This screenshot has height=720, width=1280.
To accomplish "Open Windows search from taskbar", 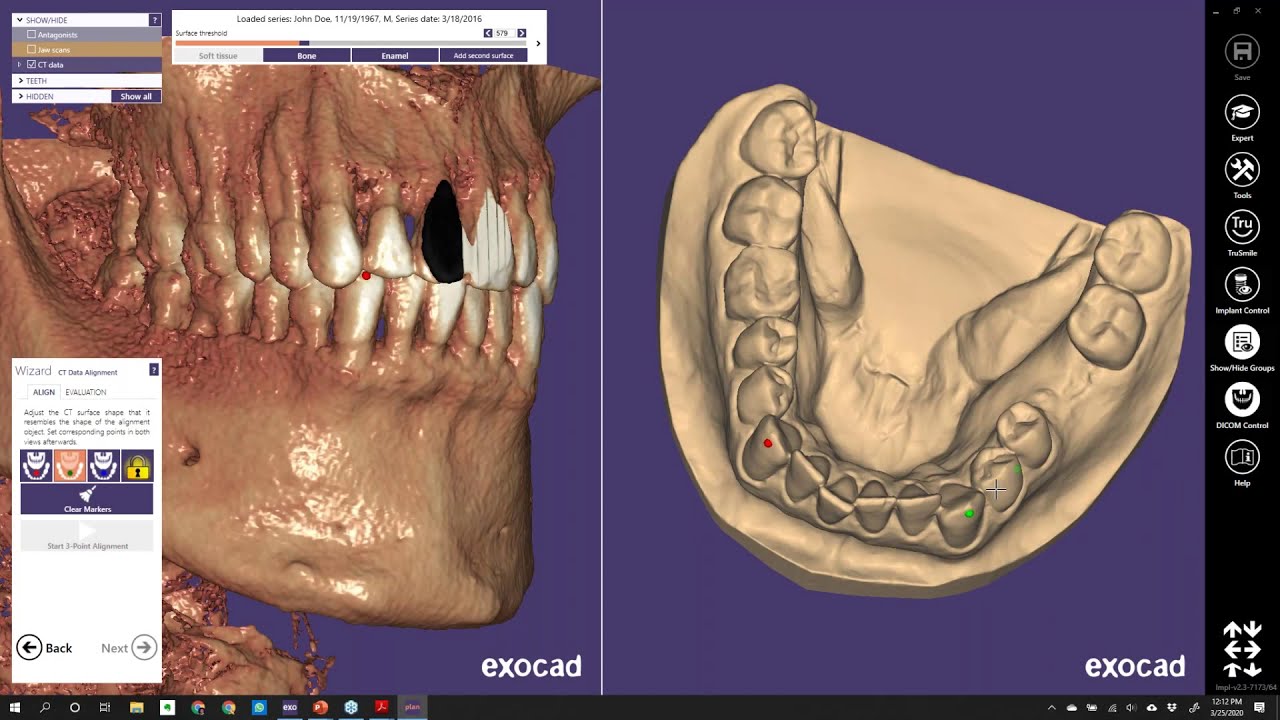I will [44, 707].
